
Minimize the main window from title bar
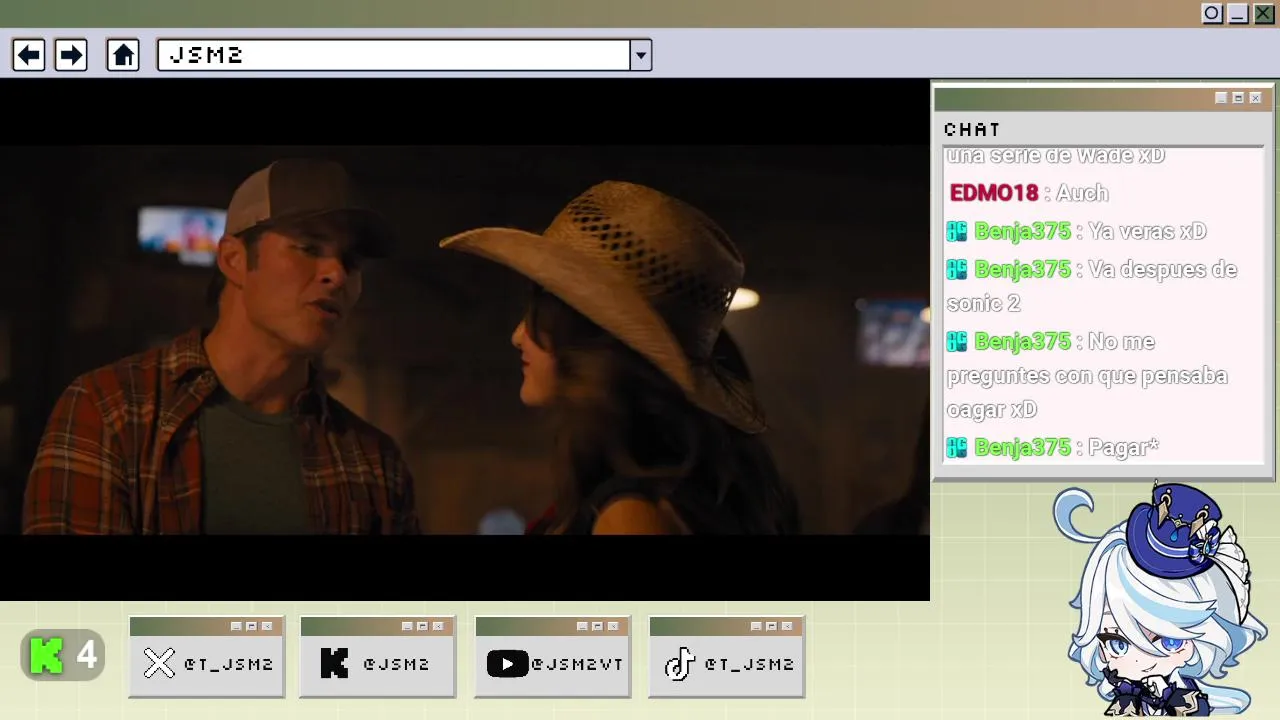tap(1238, 14)
